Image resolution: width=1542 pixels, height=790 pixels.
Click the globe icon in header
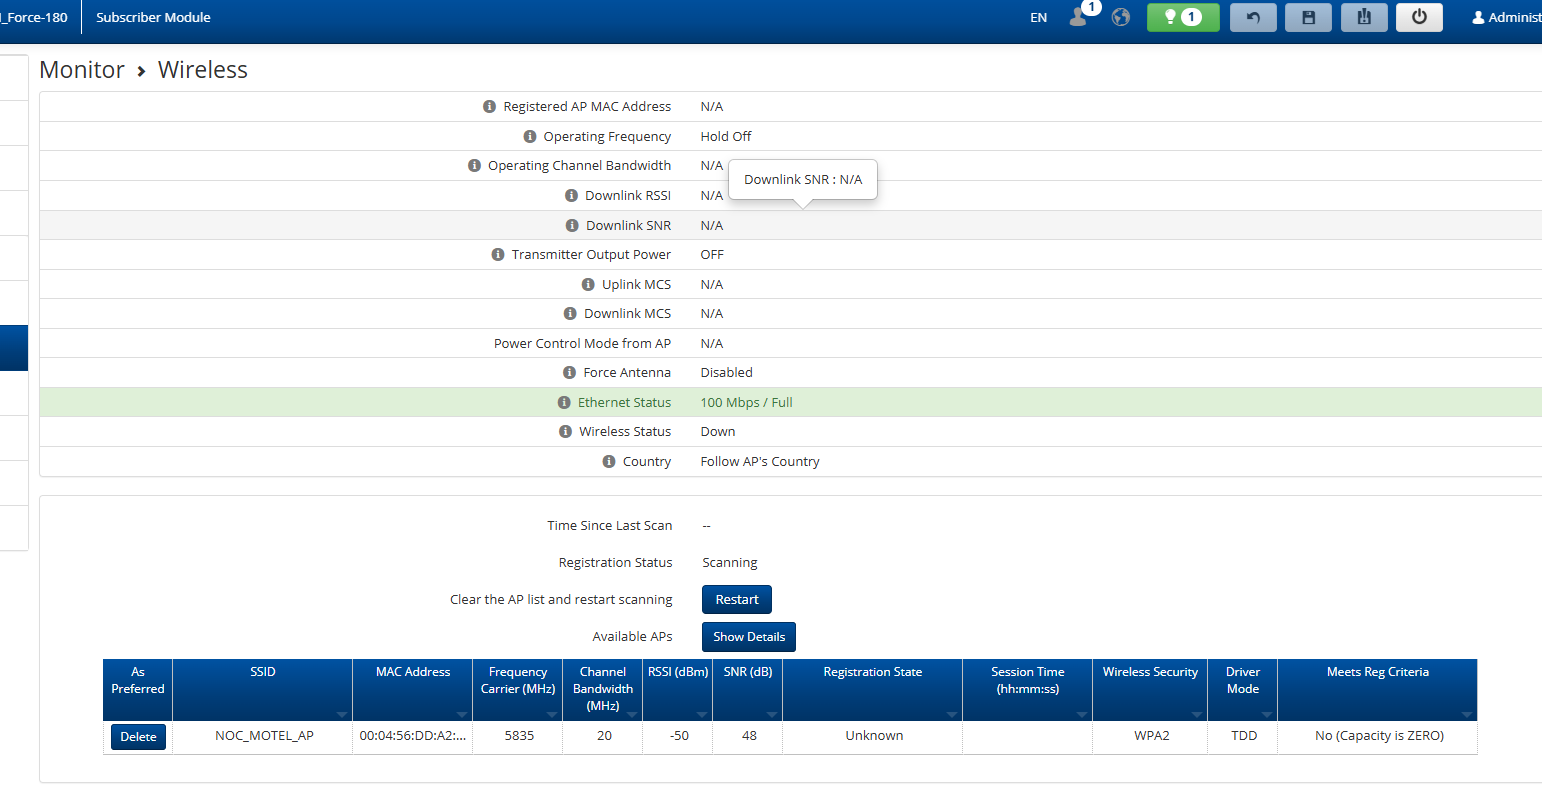click(1121, 17)
